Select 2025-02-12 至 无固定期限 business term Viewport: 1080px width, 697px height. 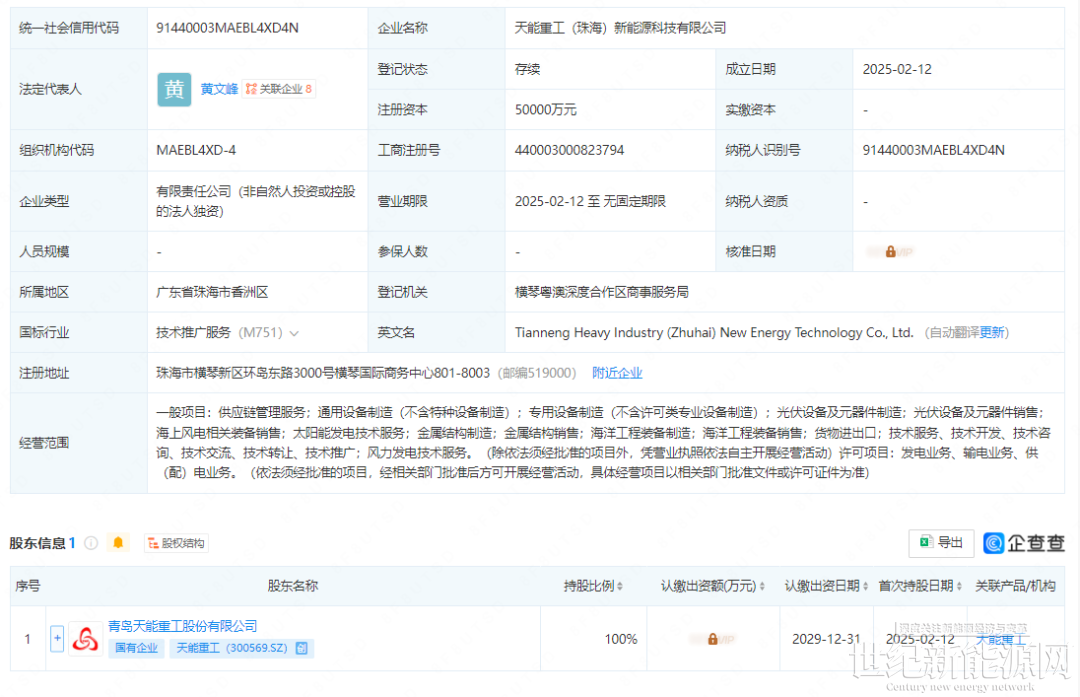click(590, 202)
